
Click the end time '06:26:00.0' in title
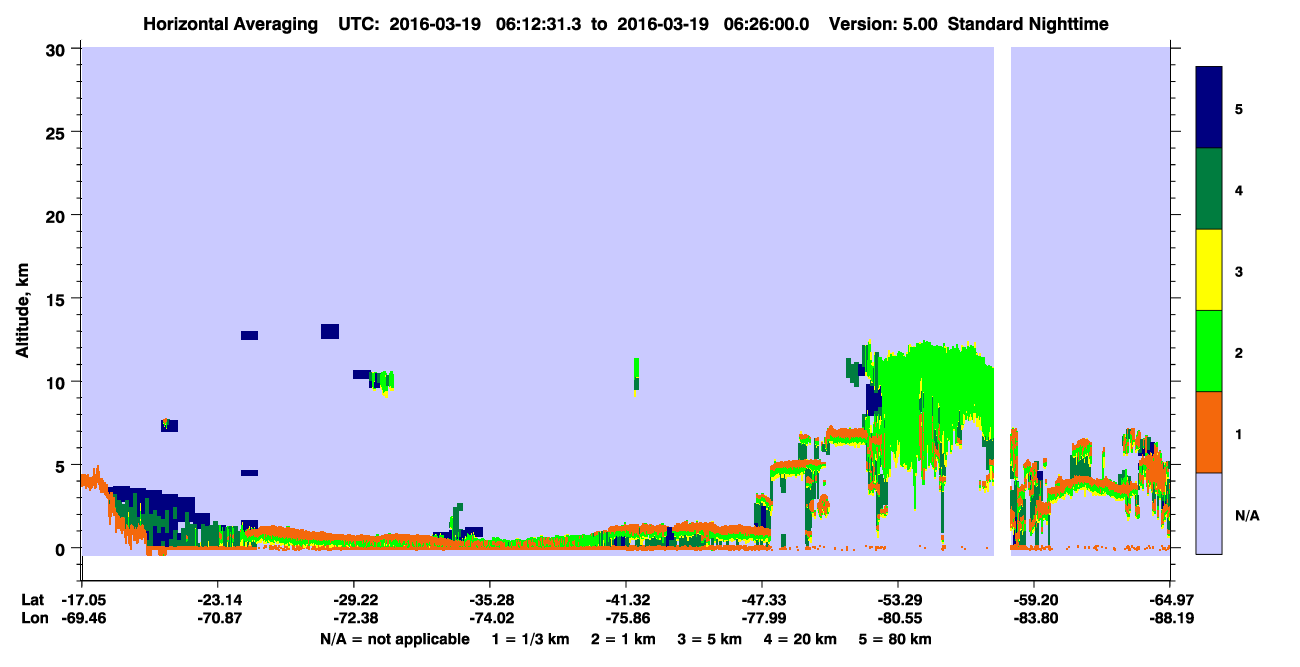coord(767,23)
